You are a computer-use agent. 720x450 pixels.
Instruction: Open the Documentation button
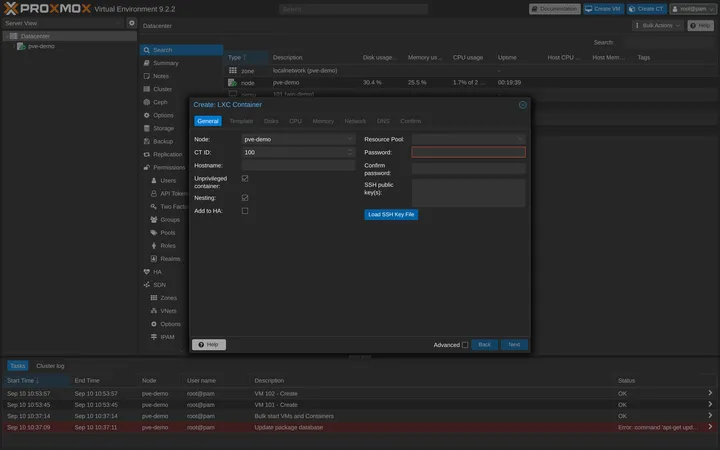pyautogui.click(x=555, y=9)
